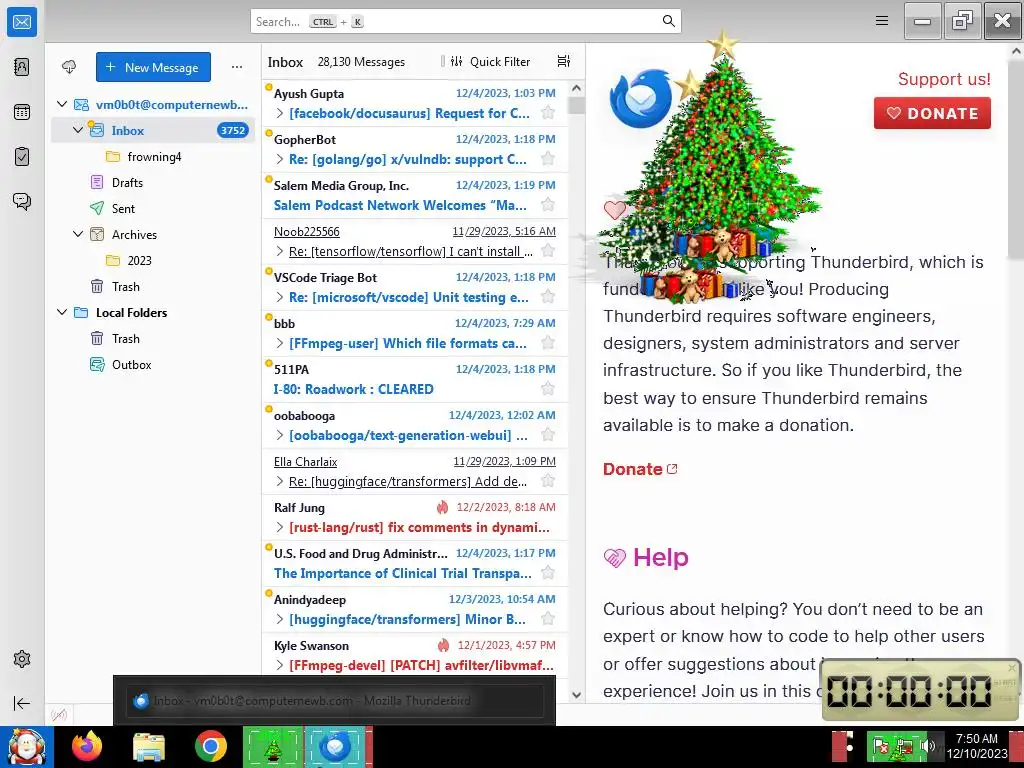The width and height of the screenshot is (1024, 768).
Task: Click the New Message button
Action: point(153,67)
